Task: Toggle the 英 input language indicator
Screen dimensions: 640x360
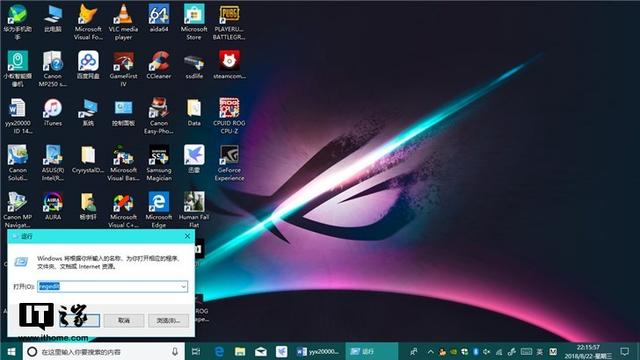Action: (540, 351)
